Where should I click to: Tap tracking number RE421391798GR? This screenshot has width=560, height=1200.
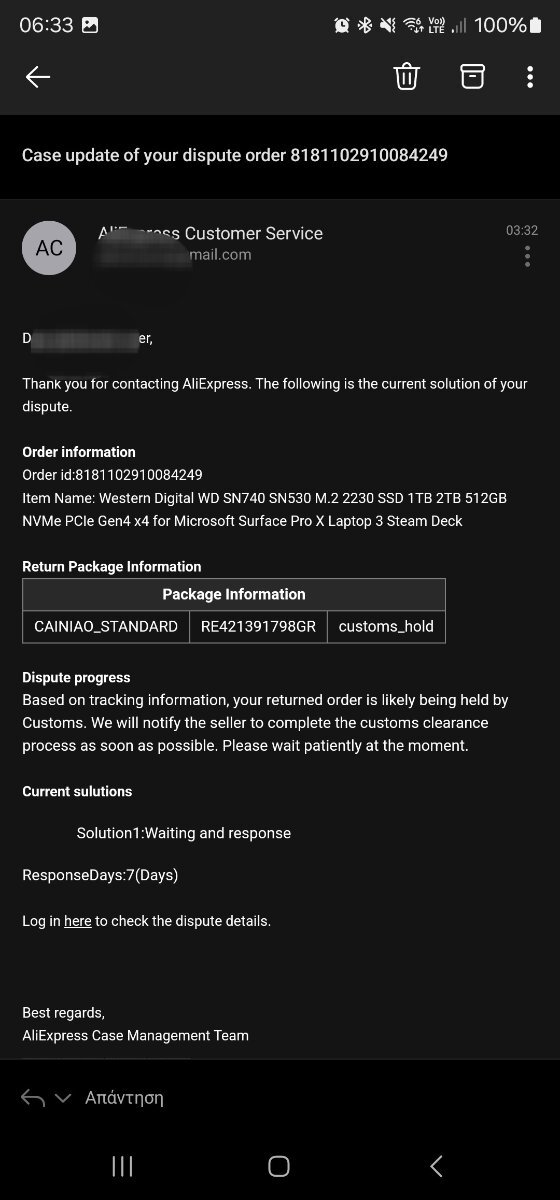(258, 627)
